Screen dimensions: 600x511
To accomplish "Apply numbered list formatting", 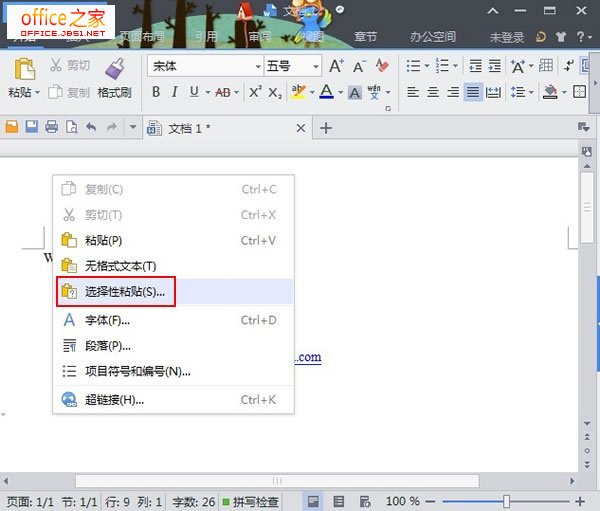I will [x=442, y=66].
